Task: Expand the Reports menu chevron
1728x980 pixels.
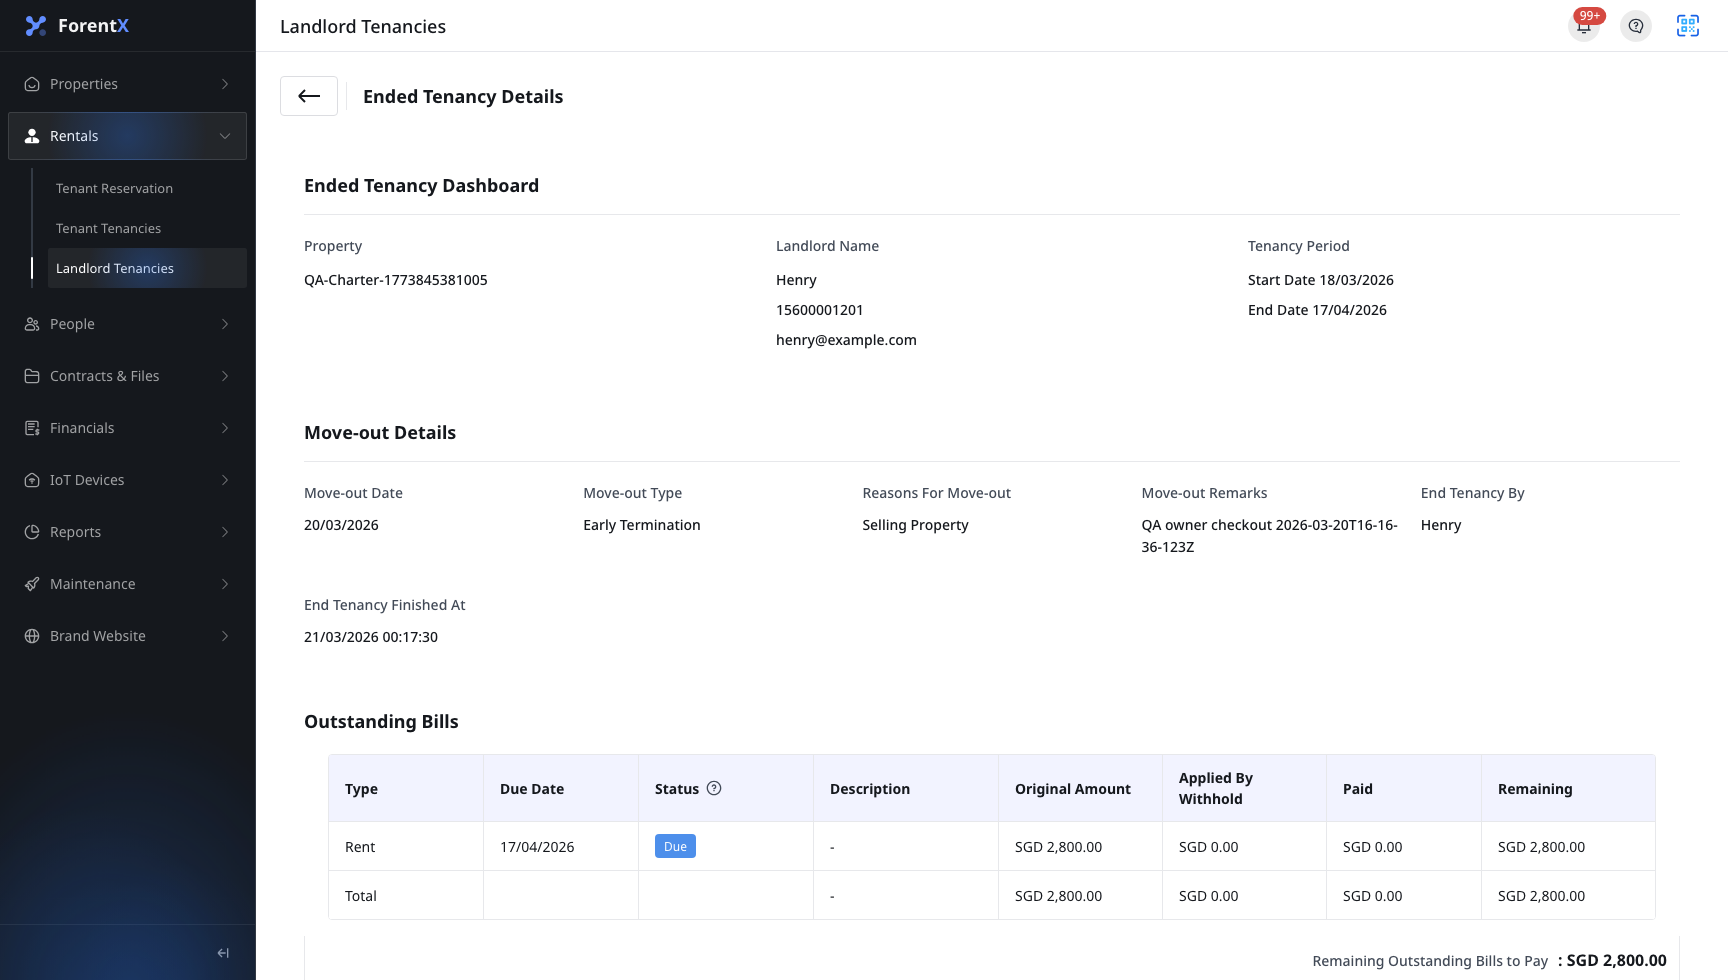Action: tap(225, 532)
